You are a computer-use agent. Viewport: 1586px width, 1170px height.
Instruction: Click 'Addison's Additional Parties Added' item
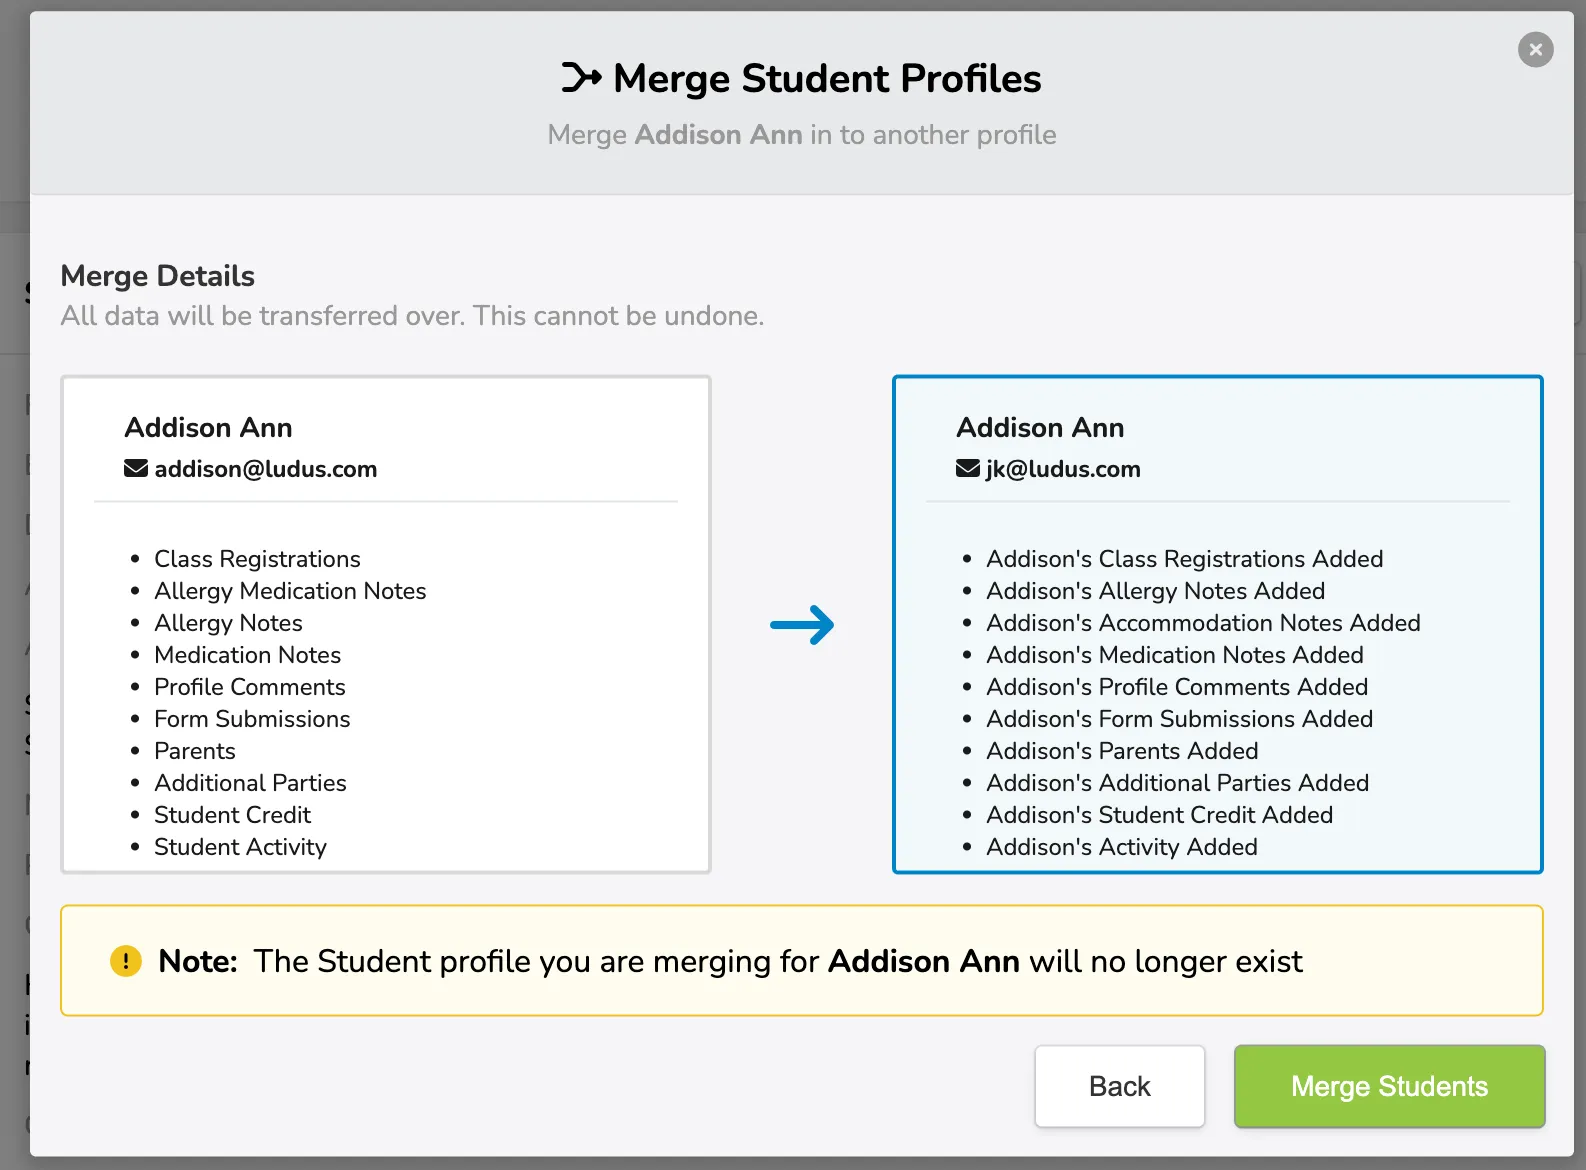1177,783
